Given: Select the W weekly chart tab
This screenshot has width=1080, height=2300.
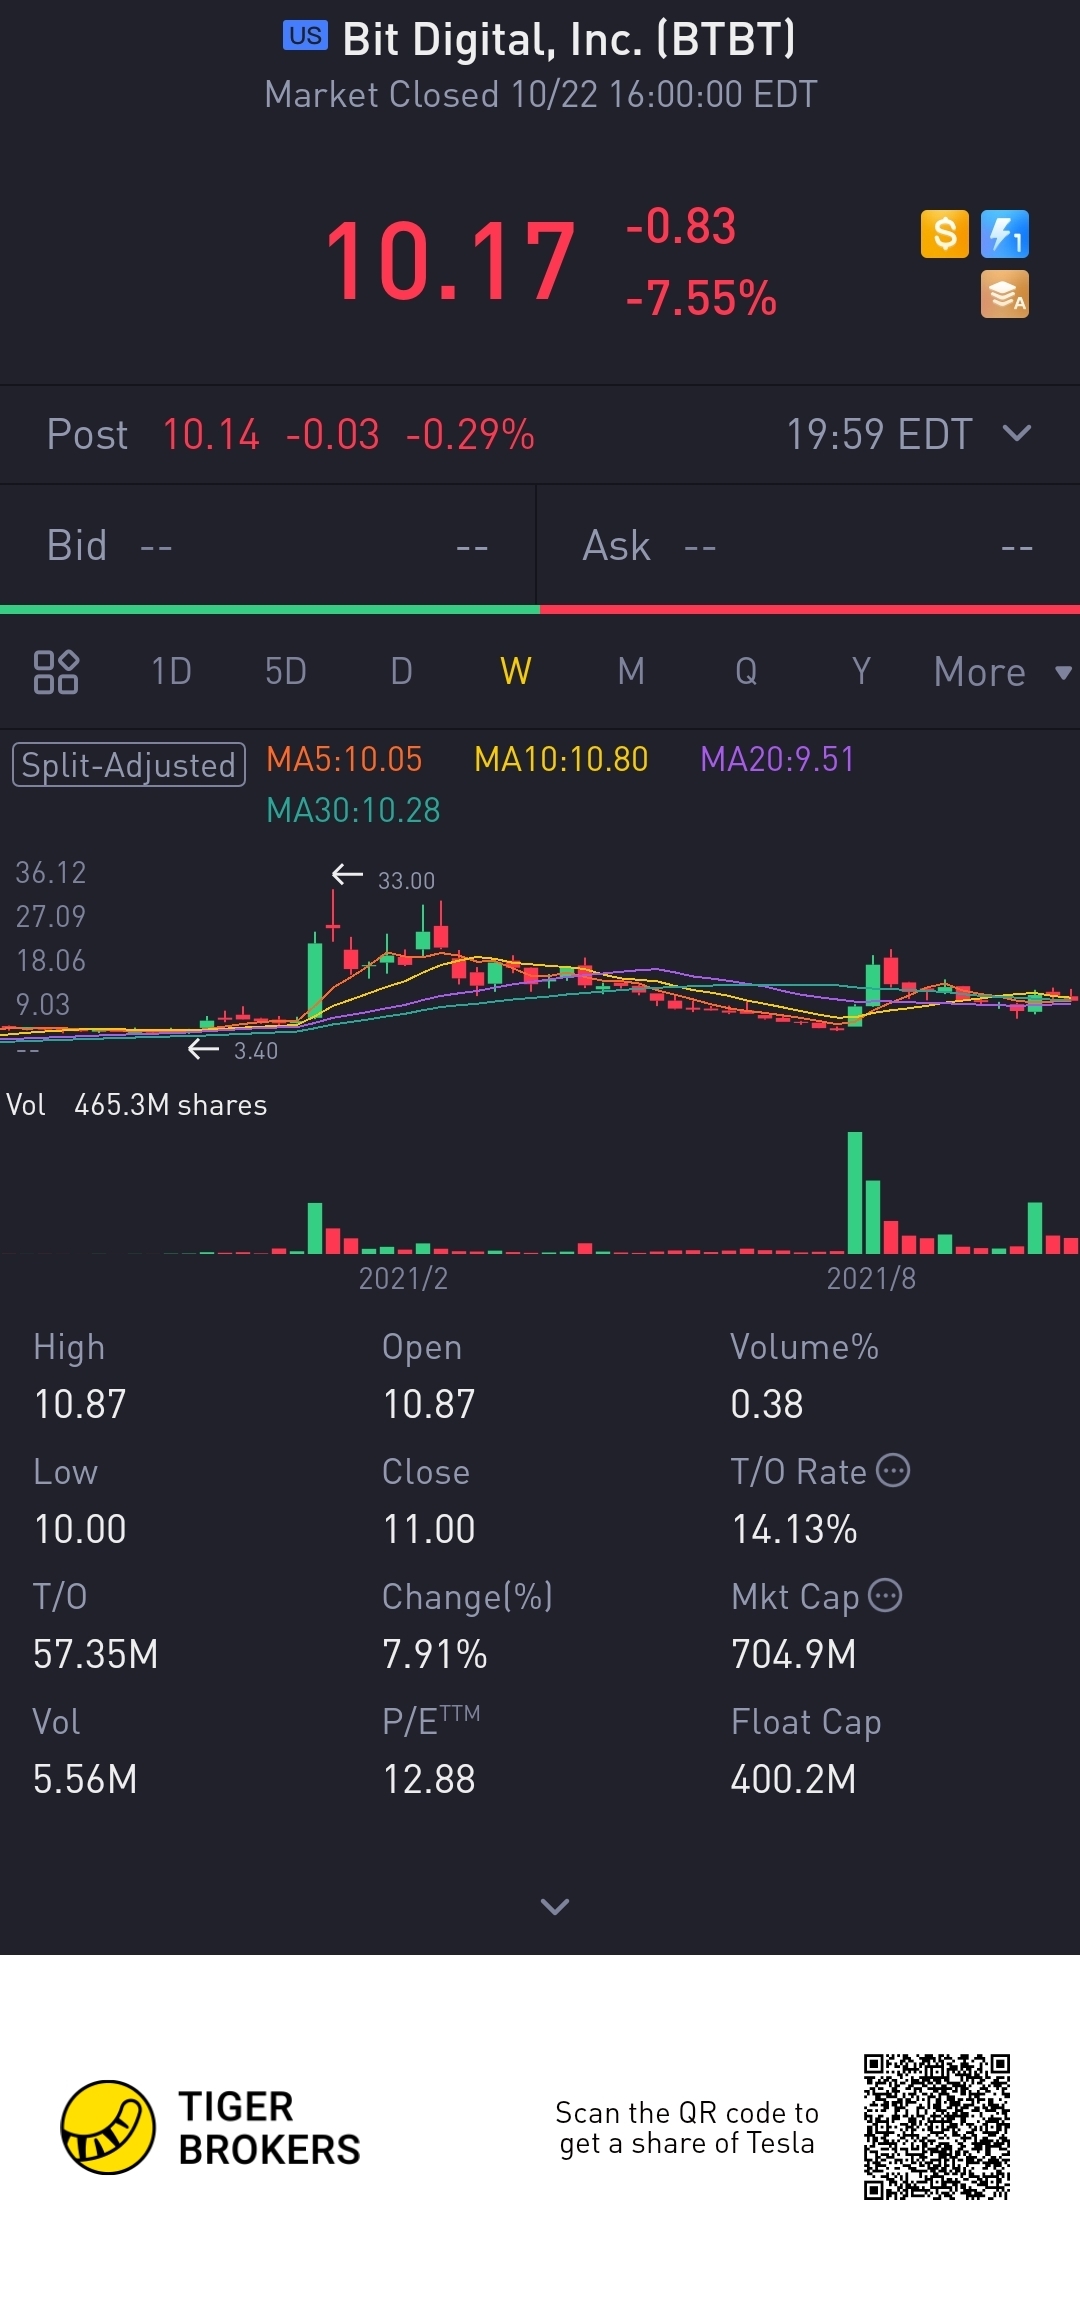Looking at the screenshot, I should click(516, 672).
